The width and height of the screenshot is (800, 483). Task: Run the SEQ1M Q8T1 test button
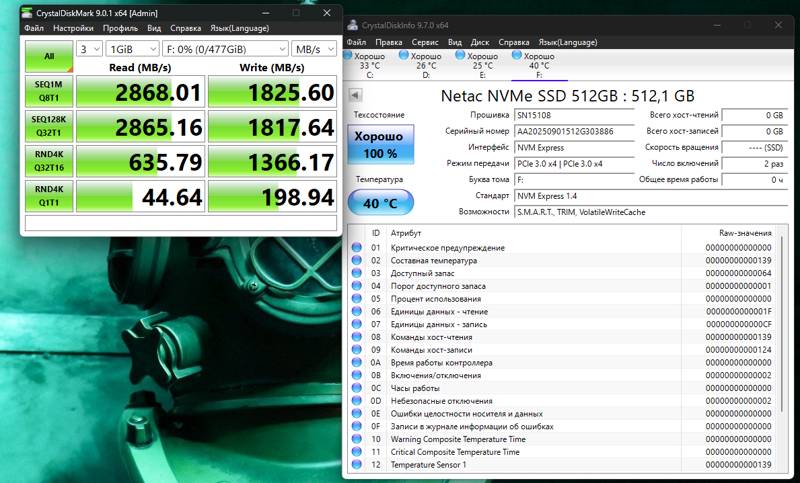coord(46,91)
